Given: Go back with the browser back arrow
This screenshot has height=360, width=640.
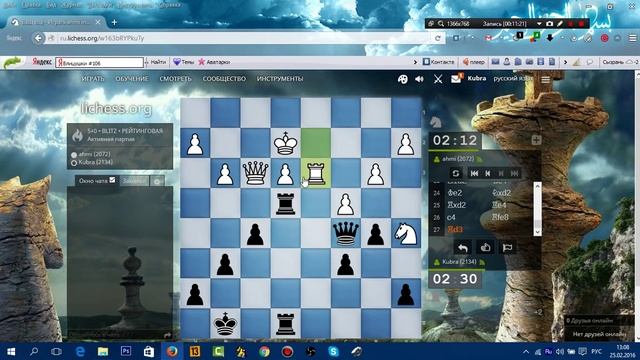Looking at the screenshot, I should pos(38,38).
